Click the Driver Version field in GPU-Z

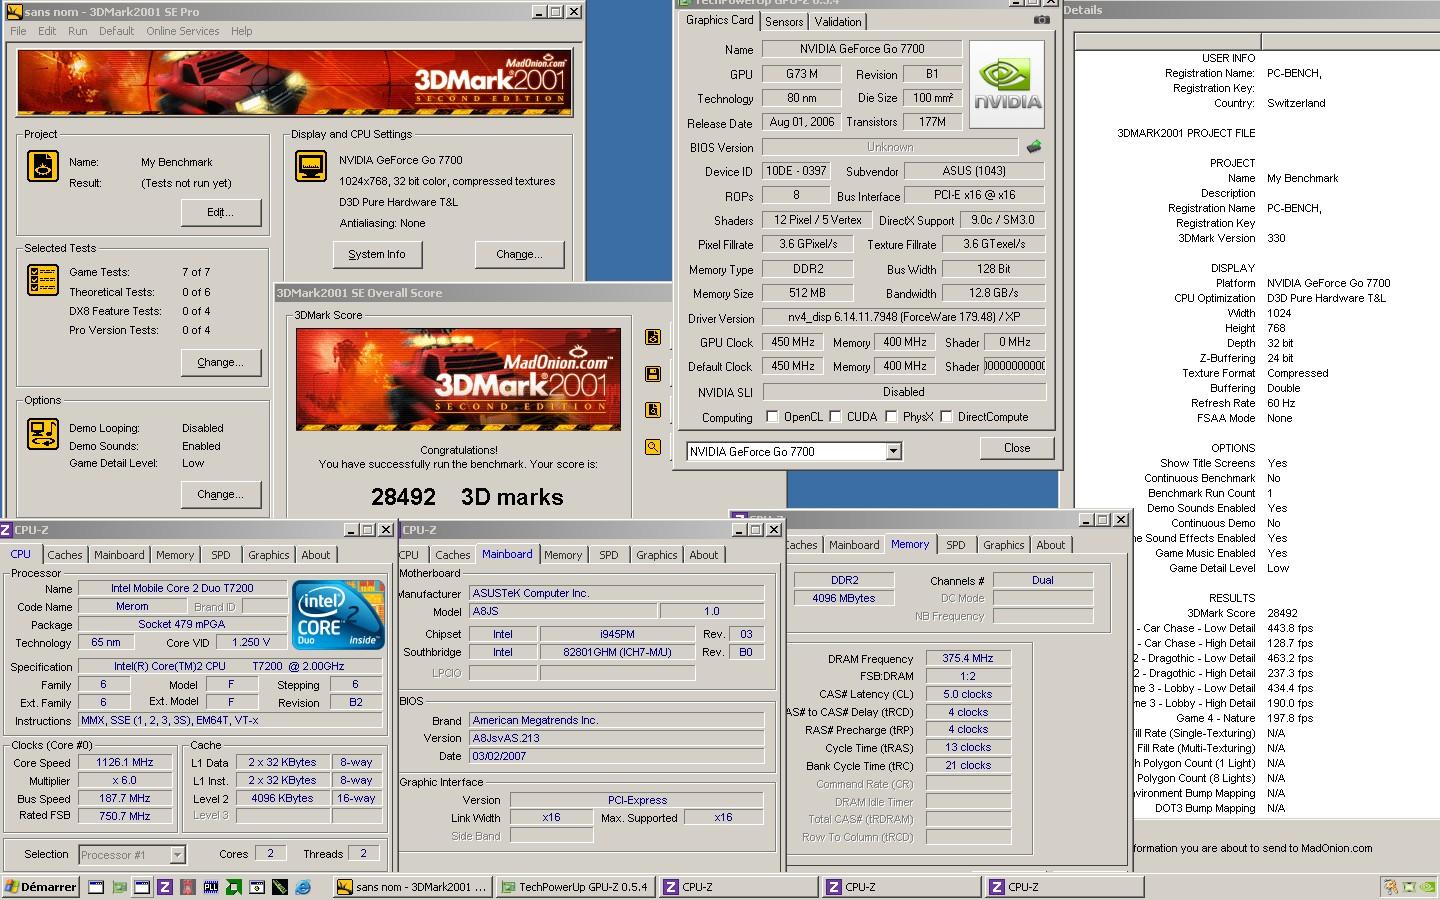point(904,317)
